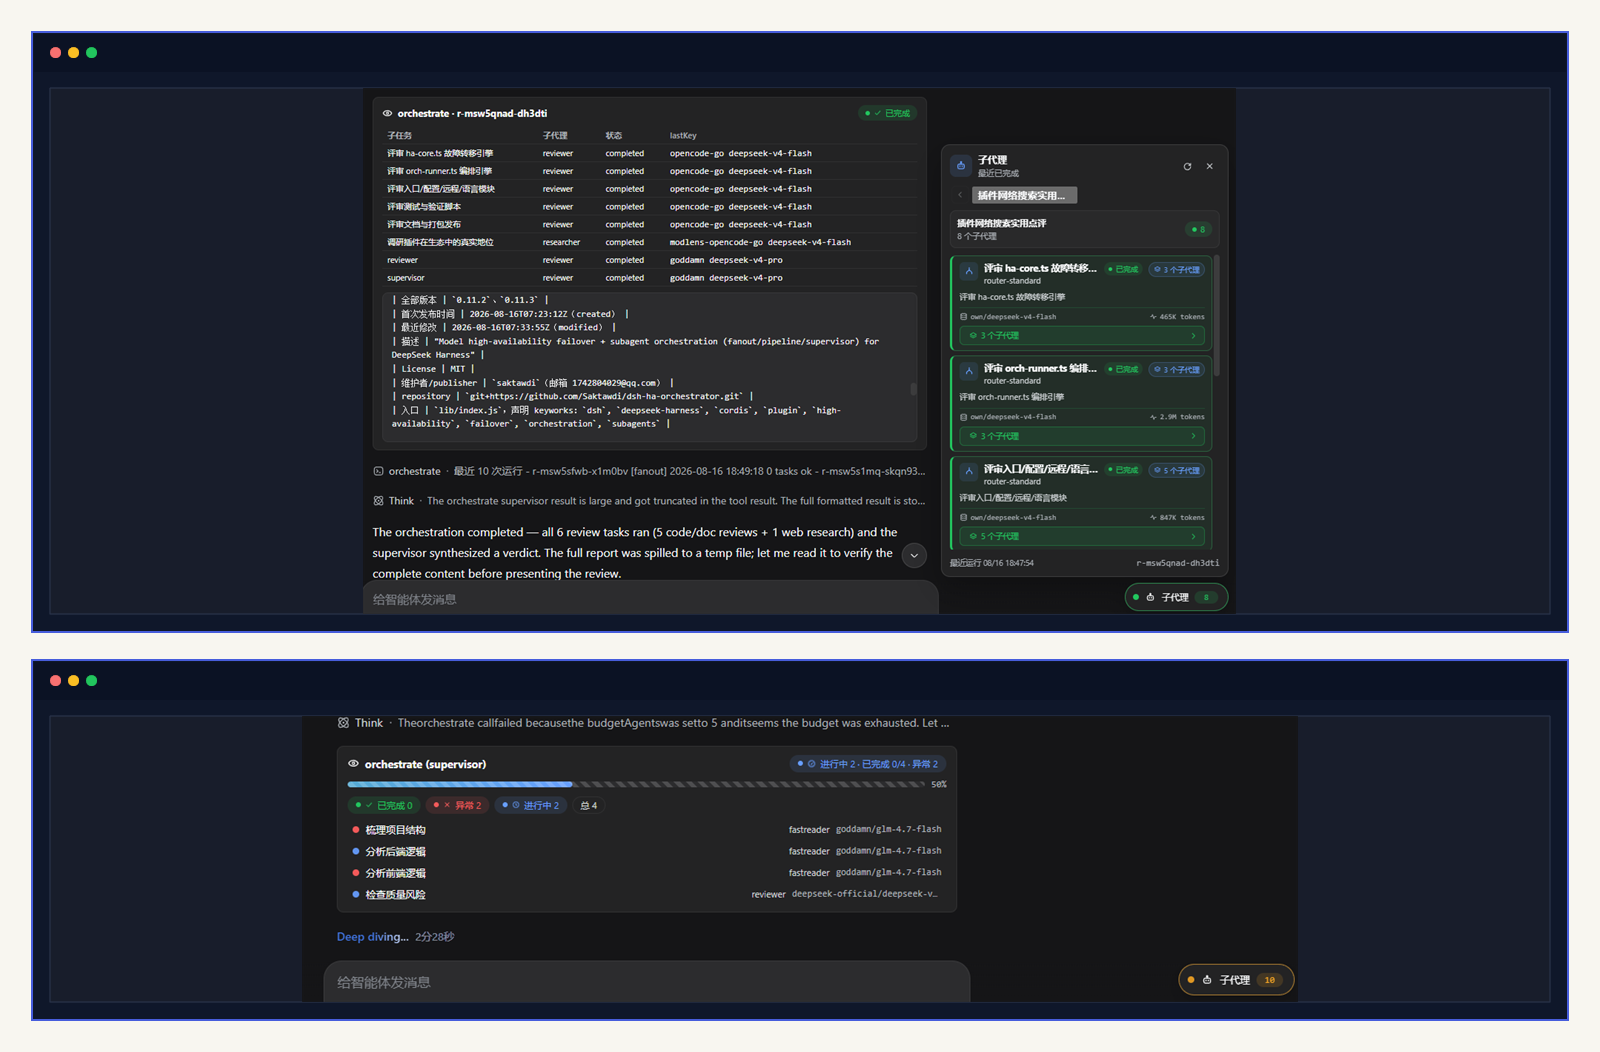Click 3个子代理 blue badge on orch-runner.ts card
Viewport: 1600px width, 1052px height.
(1177, 370)
